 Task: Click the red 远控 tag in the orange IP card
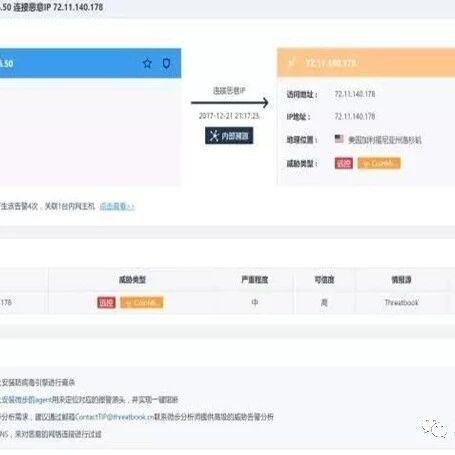(x=344, y=163)
